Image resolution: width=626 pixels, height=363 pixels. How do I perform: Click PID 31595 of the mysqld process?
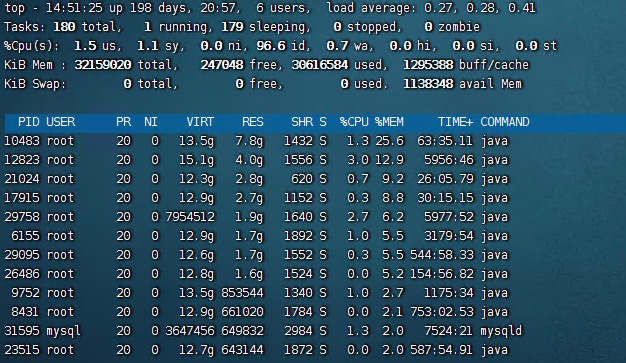(22, 331)
